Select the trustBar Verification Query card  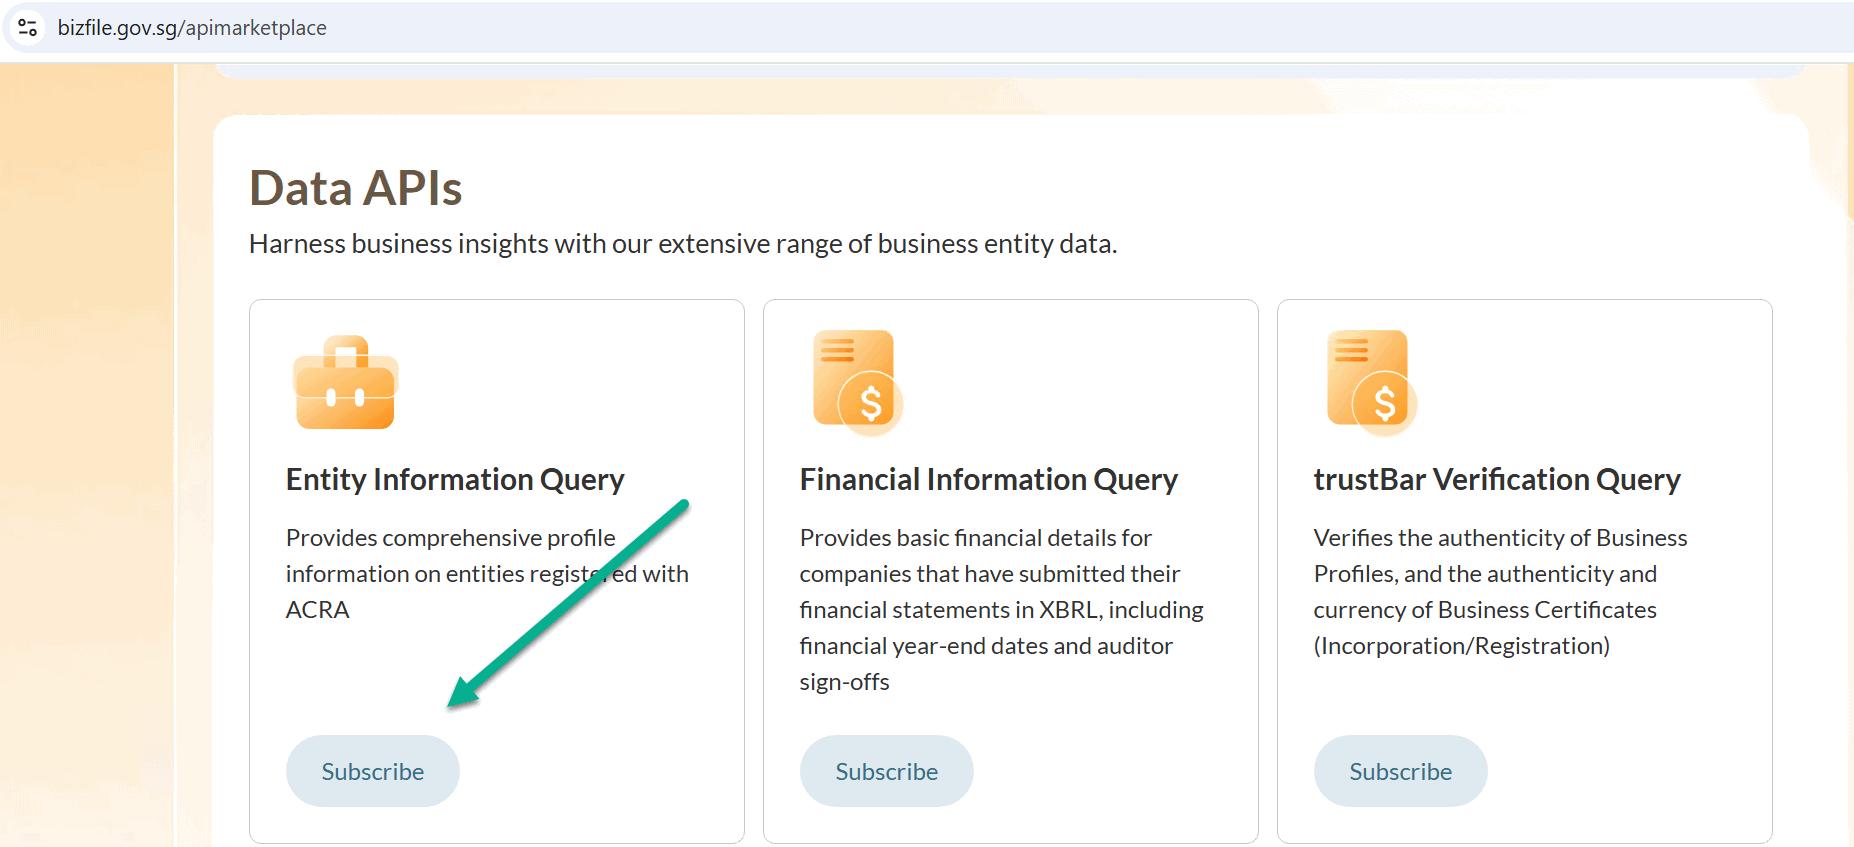pyautogui.click(x=1525, y=571)
